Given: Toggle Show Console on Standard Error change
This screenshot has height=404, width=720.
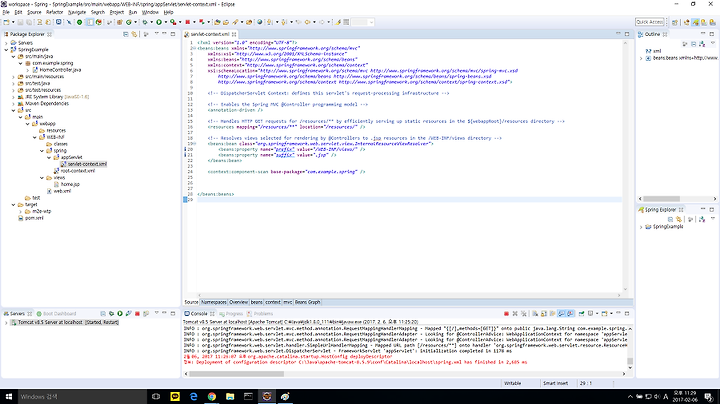Looking at the screenshot, I should (570, 314).
